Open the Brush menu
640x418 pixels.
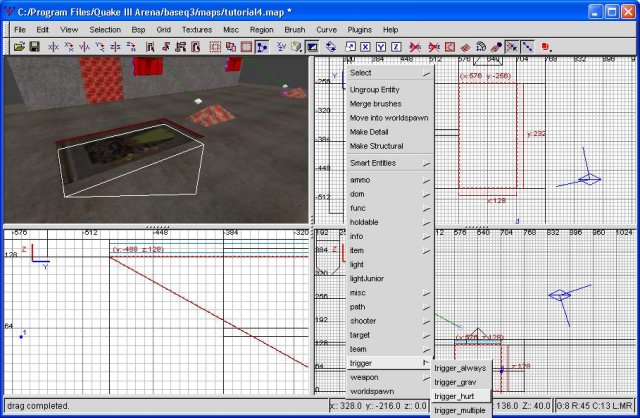(295, 30)
